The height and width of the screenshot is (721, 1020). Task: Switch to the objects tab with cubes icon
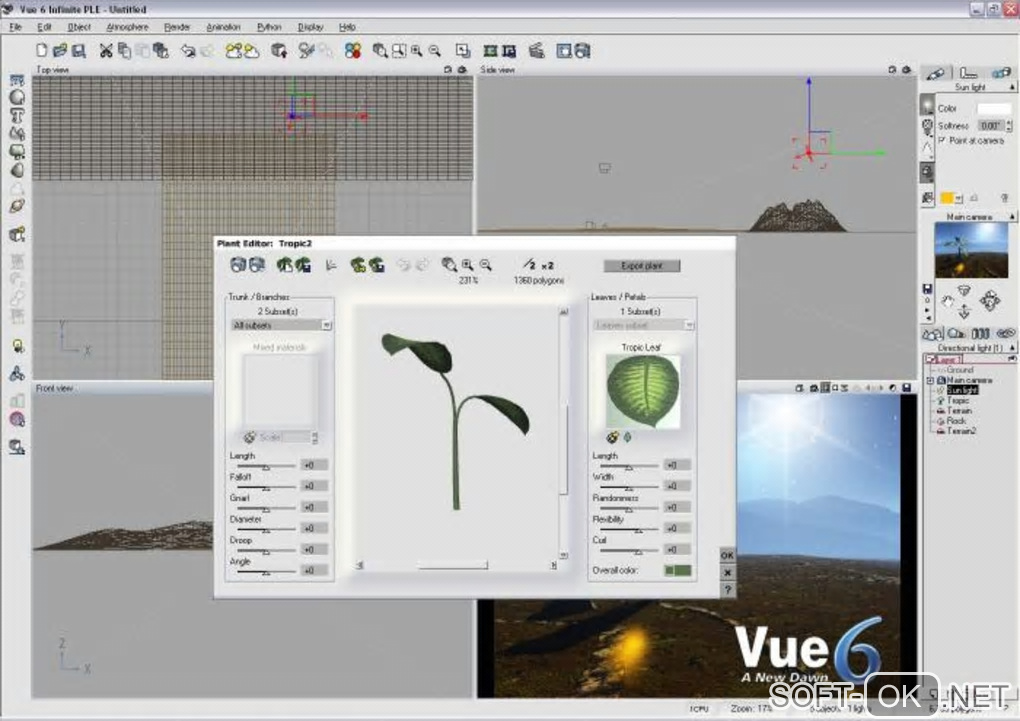click(1000, 74)
